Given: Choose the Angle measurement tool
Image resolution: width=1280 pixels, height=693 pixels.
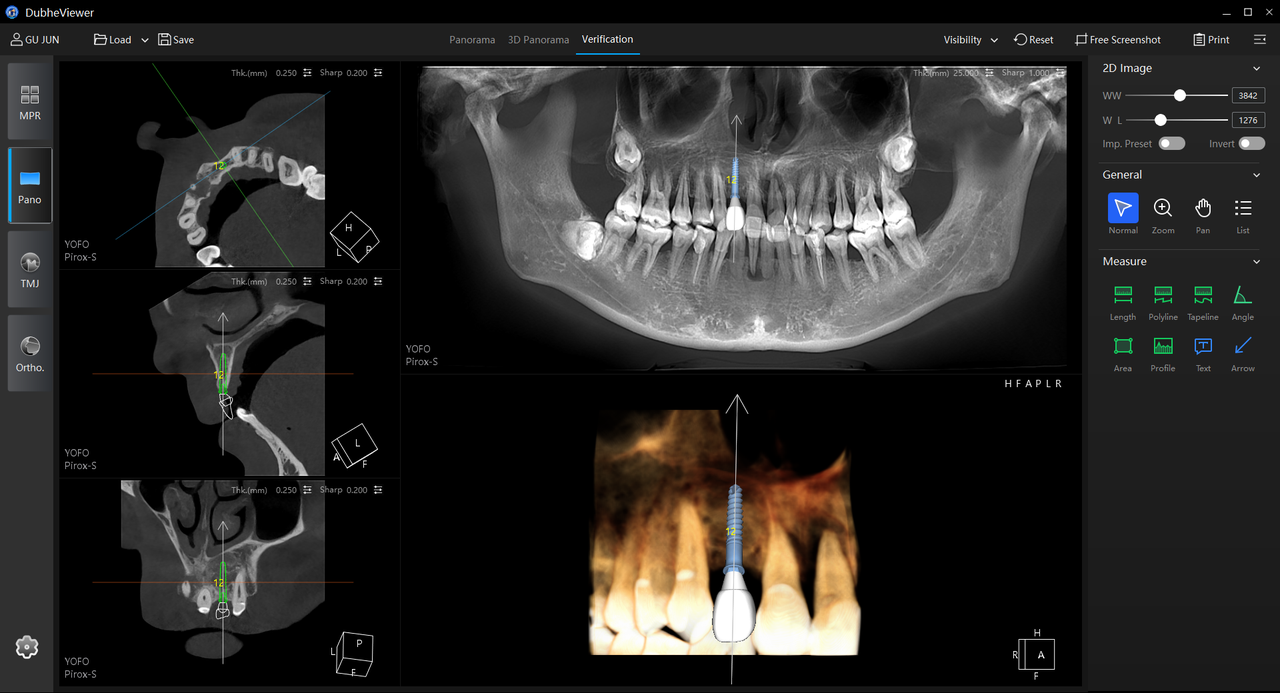Looking at the screenshot, I should tap(1243, 295).
